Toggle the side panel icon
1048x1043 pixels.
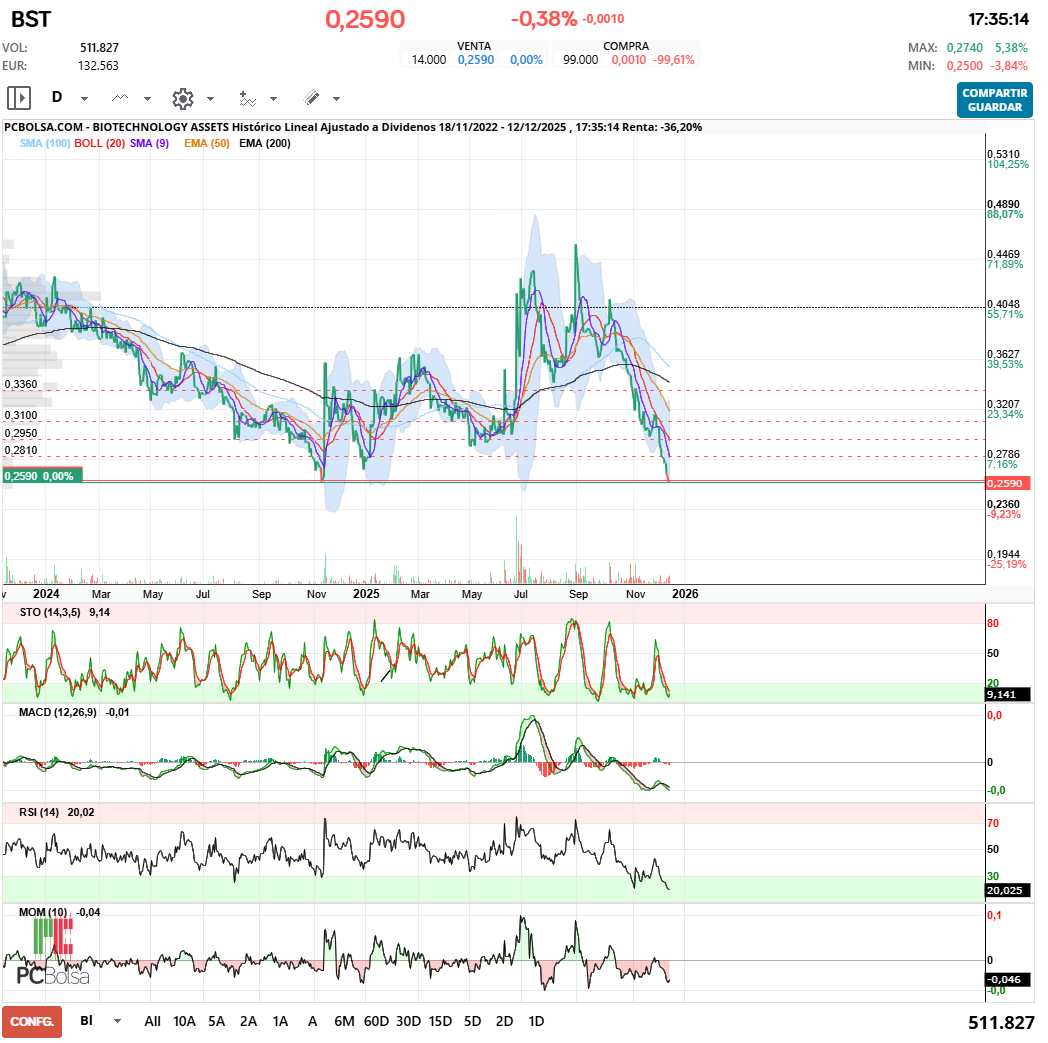pyautogui.click(x=19, y=98)
